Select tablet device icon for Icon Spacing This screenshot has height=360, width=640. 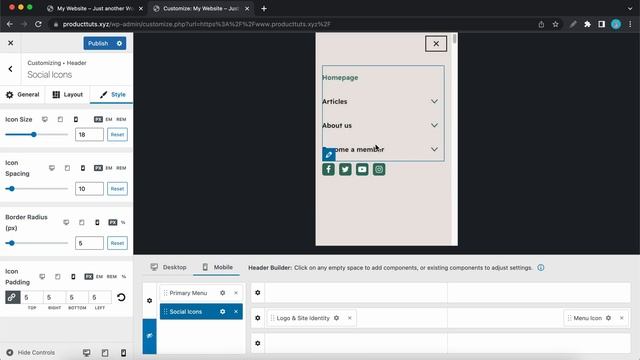pyautogui.click(x=67, y=168)
